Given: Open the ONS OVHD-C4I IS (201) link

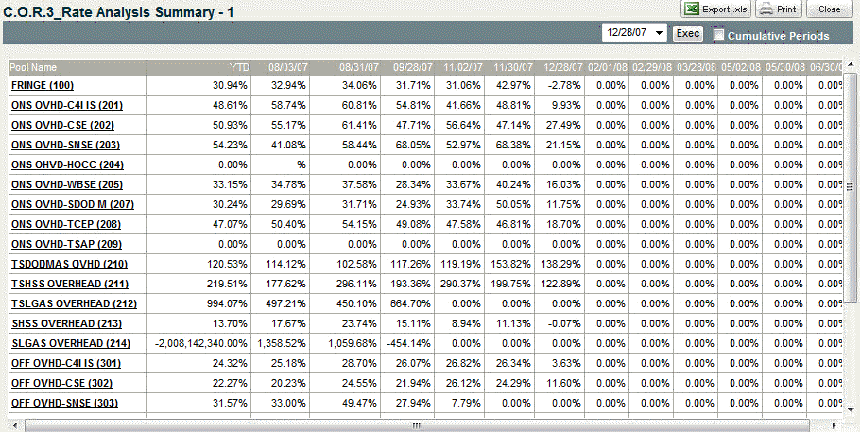Looking at the screenshot, I should 66,105.
